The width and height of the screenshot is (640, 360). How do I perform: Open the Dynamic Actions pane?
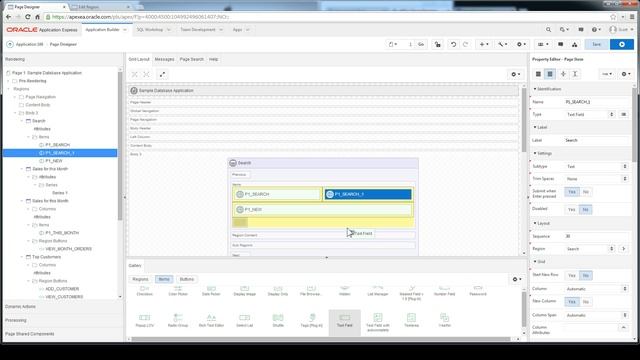tap(20, 307)
